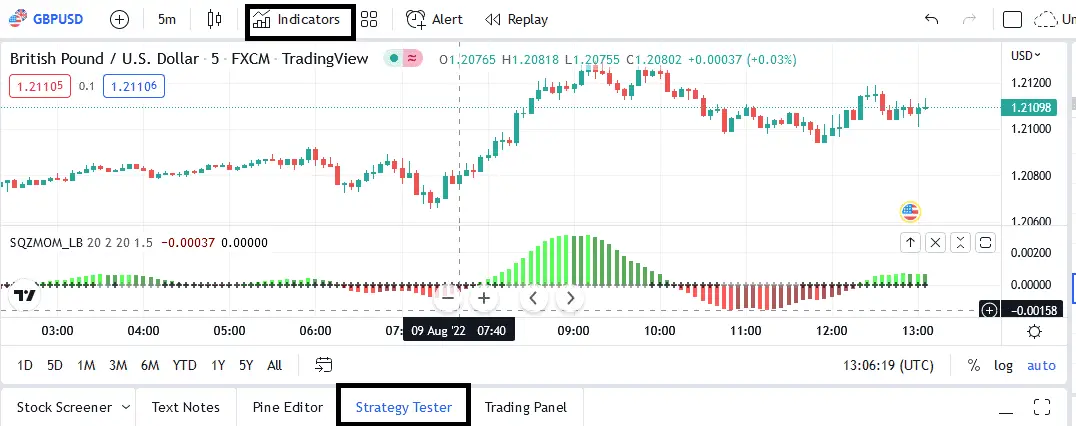Image resolution: width=1076 pixels, height=426 pixels.
Task: Zoom out the chart with minus button
Action: (x=448, y=298)
